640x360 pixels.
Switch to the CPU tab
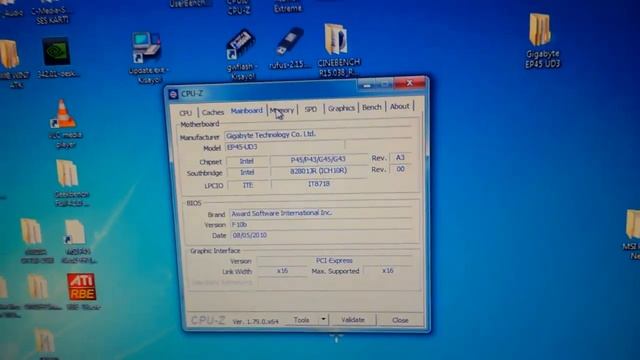pos(185,113)
